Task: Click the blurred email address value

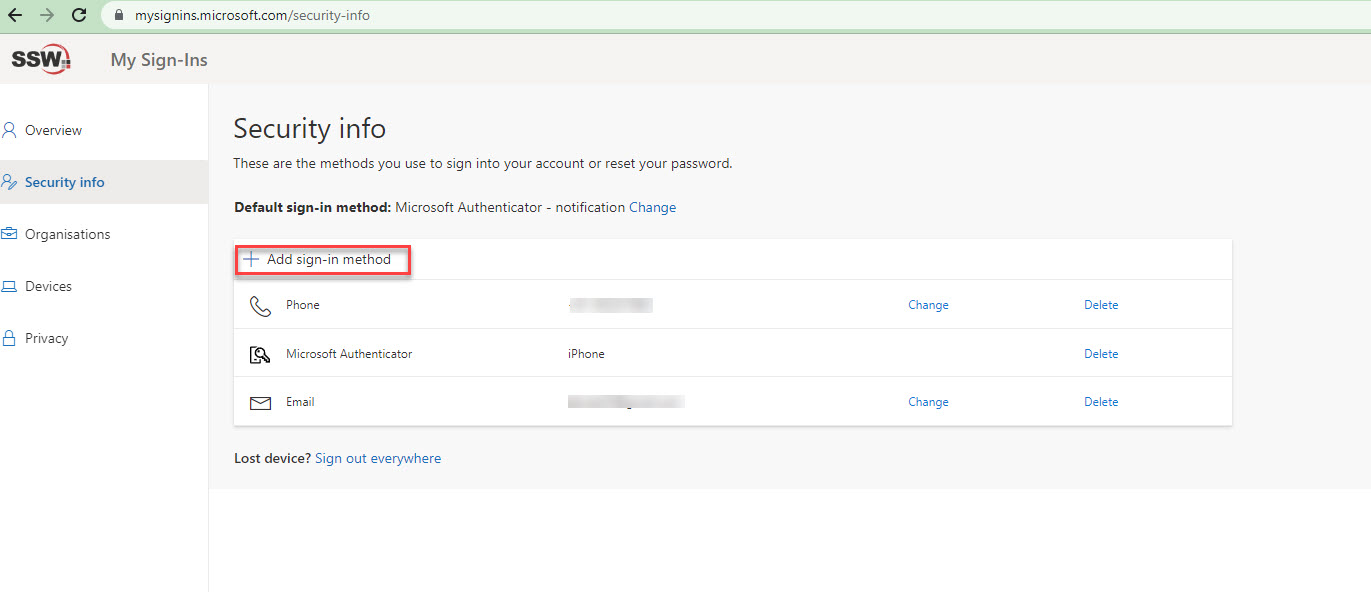Action: tap(625, 402)
